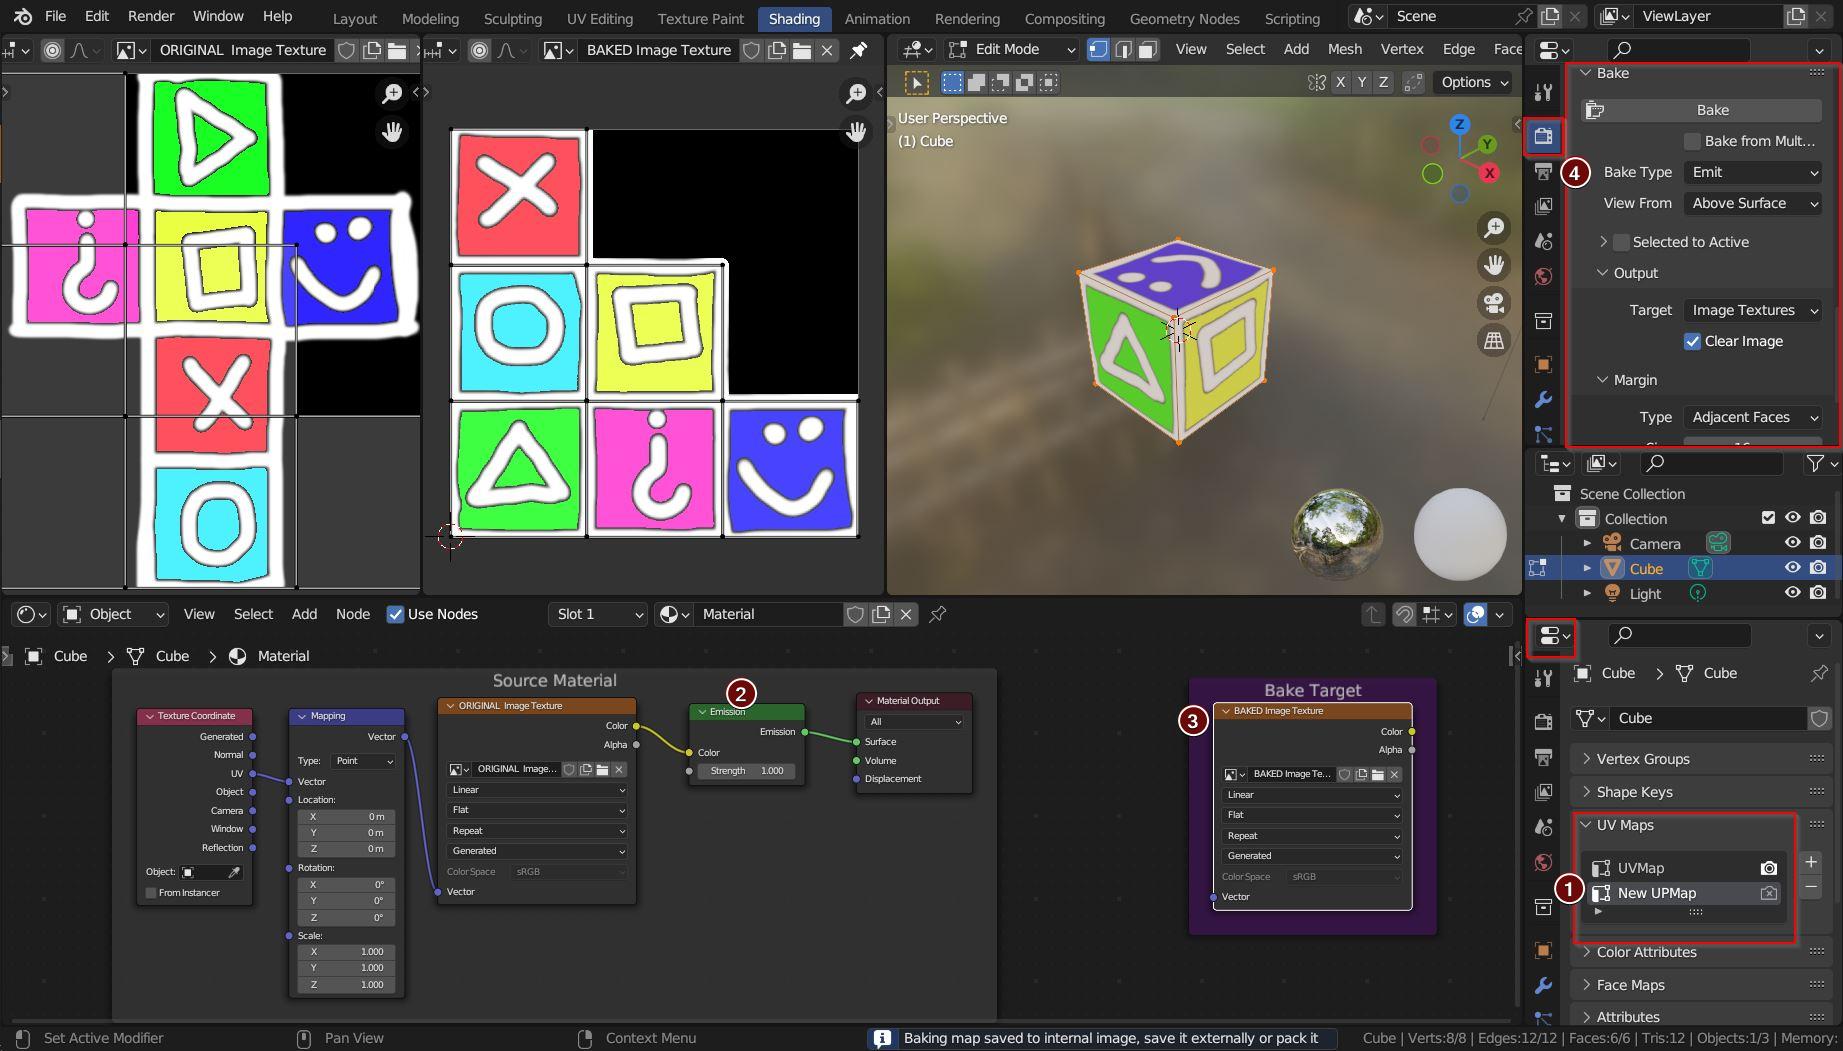Screen dimensions: 1843x1051
Task: Toggle From Instancer checkbox in Texture Coordinate node
Action: coord(151,893)
